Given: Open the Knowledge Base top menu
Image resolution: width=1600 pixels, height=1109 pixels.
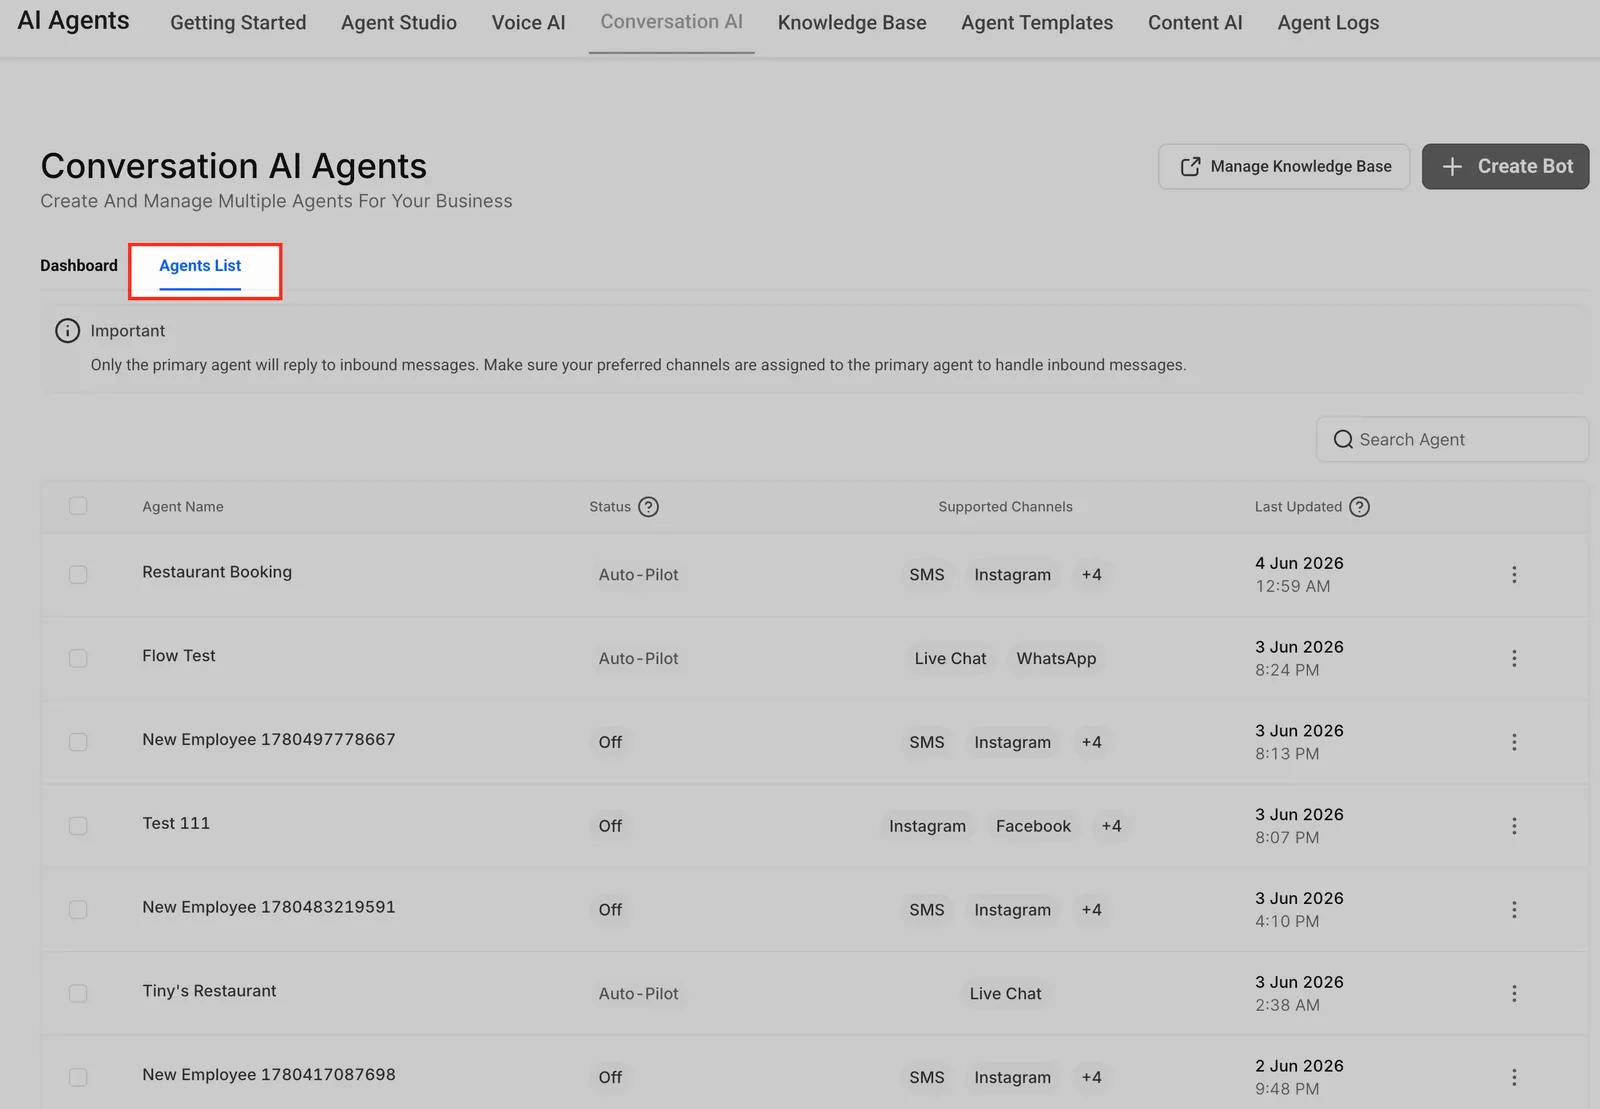Looking at the screenshot, I should coord(852,22).
